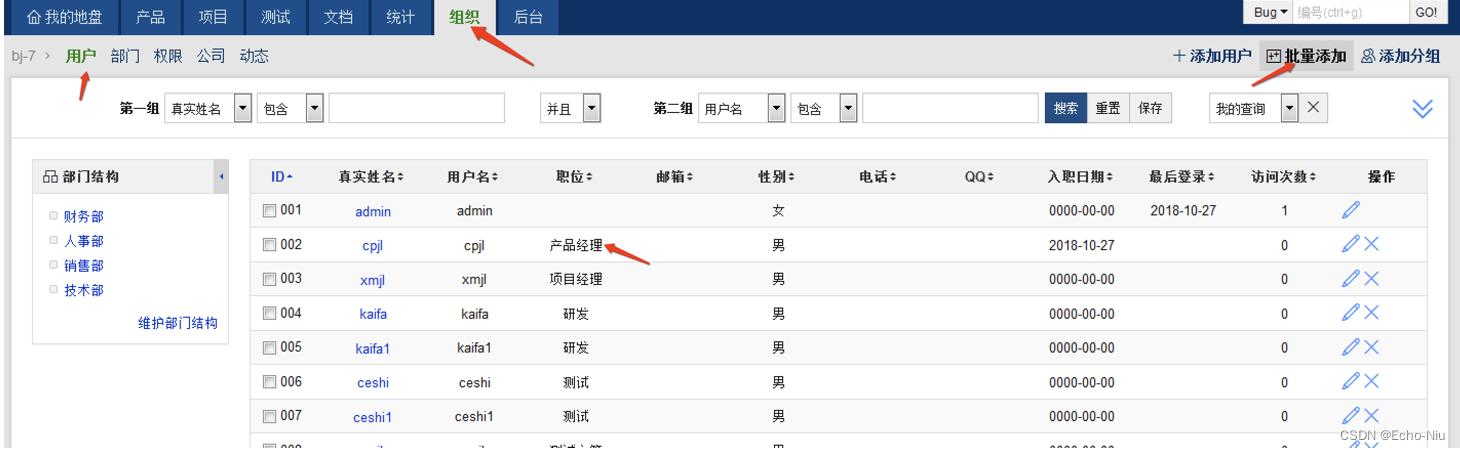Image resolution: width=1460 pixels, height=450 pixels.
Task: Switch to 部门 submenu
Action: (x=125, y=56)
